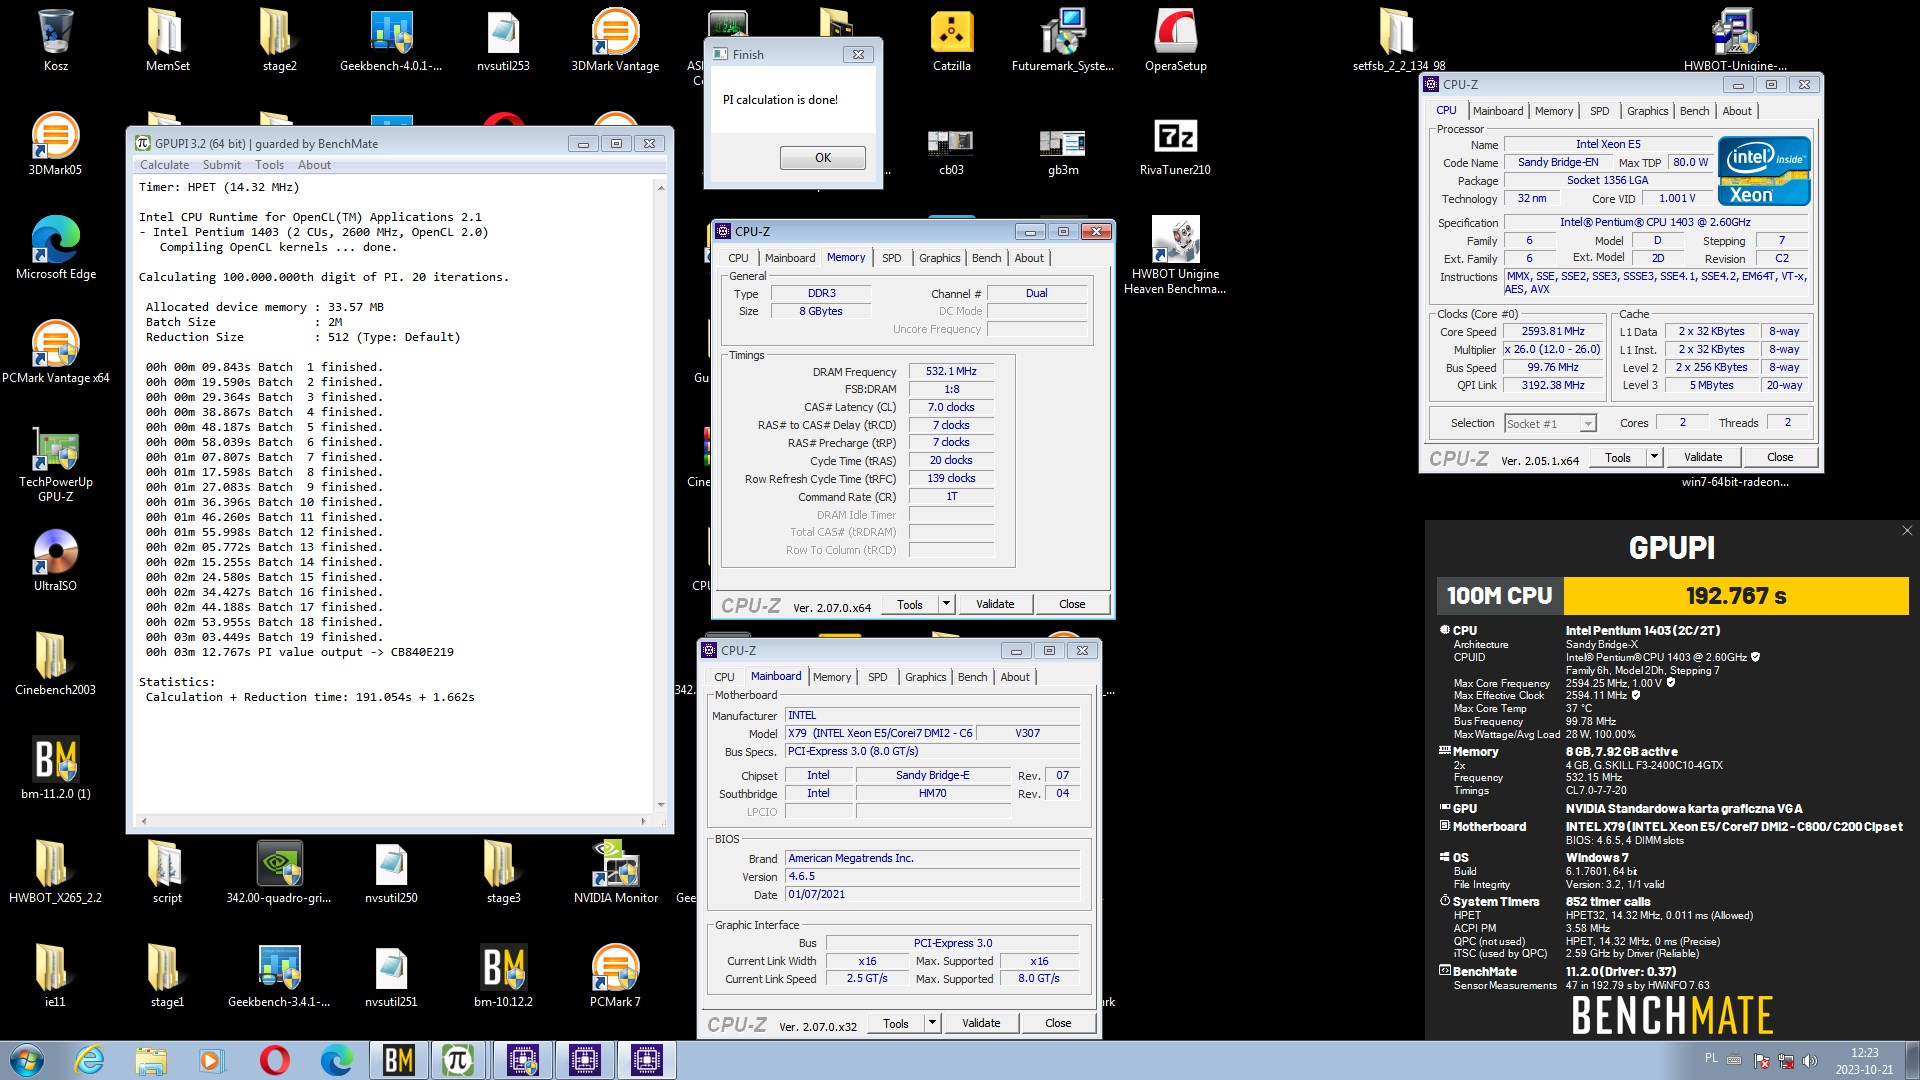The width and height of the screenshot is (1920, 1080).
Task: Launch the 3DMark Vantage shortcut
Action: [x=615, y=40]
